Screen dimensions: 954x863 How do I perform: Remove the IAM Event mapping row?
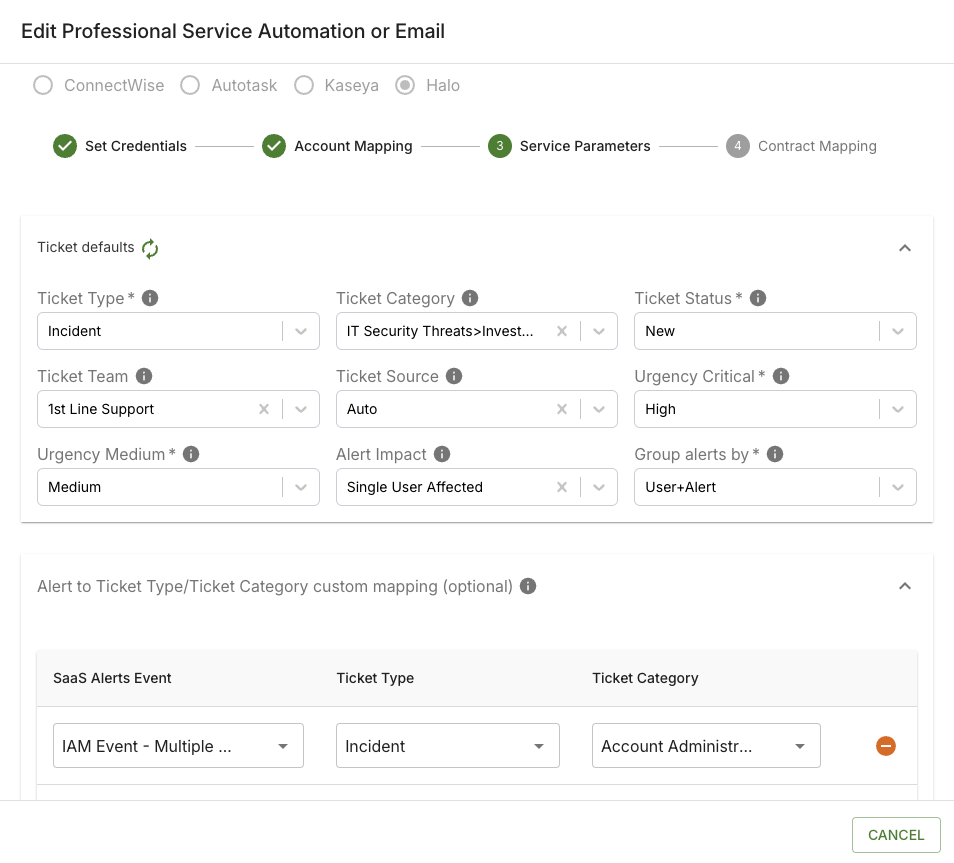point(885,746)
